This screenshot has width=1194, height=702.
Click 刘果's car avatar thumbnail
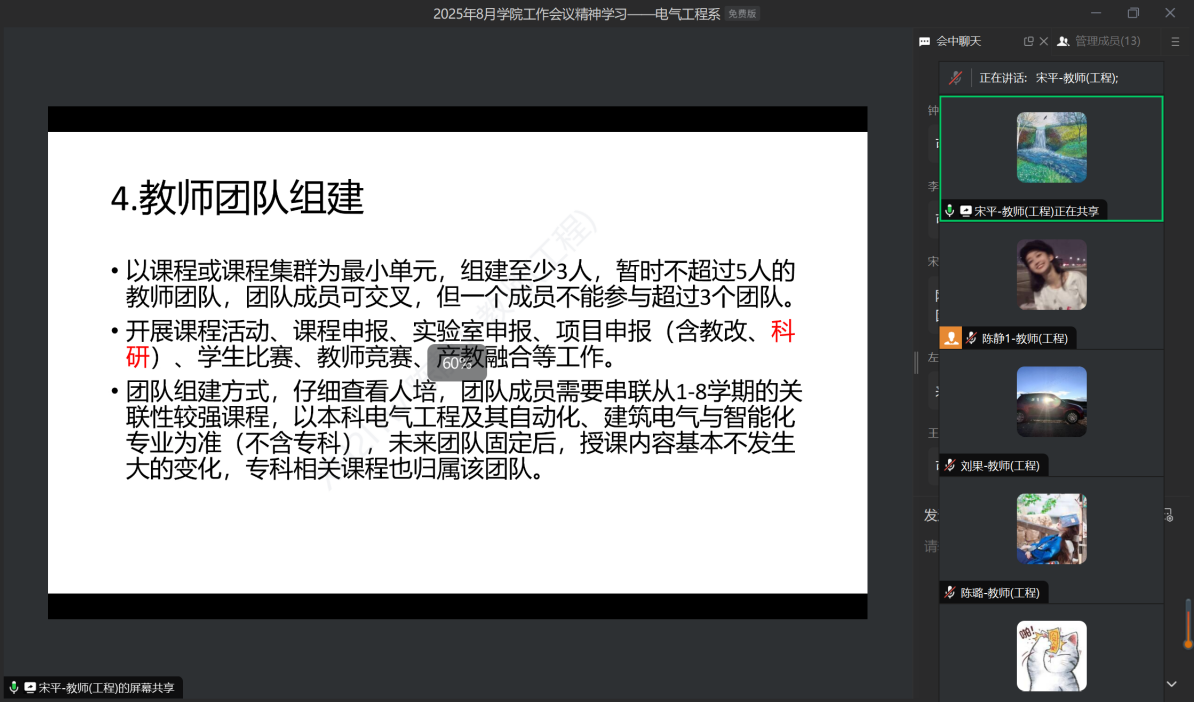point(1051,401)
